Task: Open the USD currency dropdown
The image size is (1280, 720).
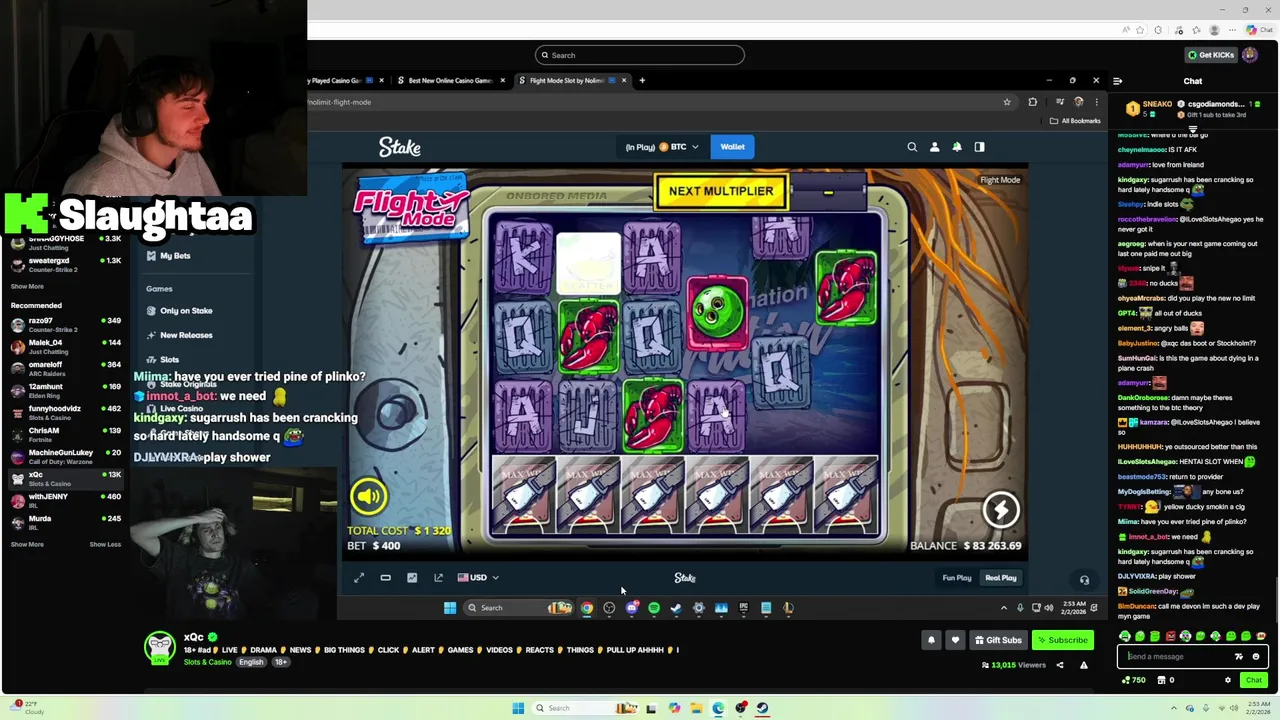Action: [478, 578]
